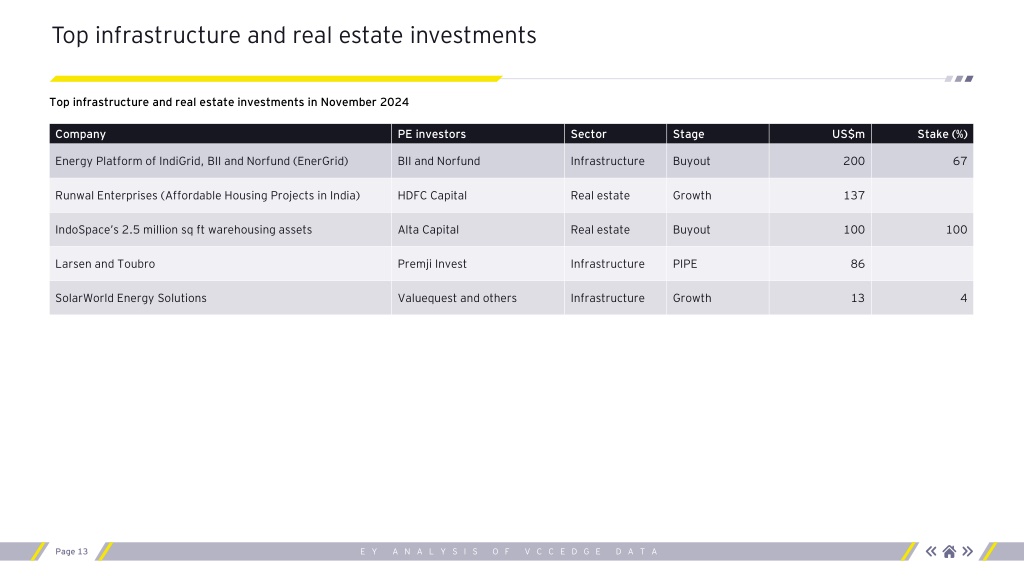Click the Stage column header
The image size is (1024, 576).
[718, 134]
